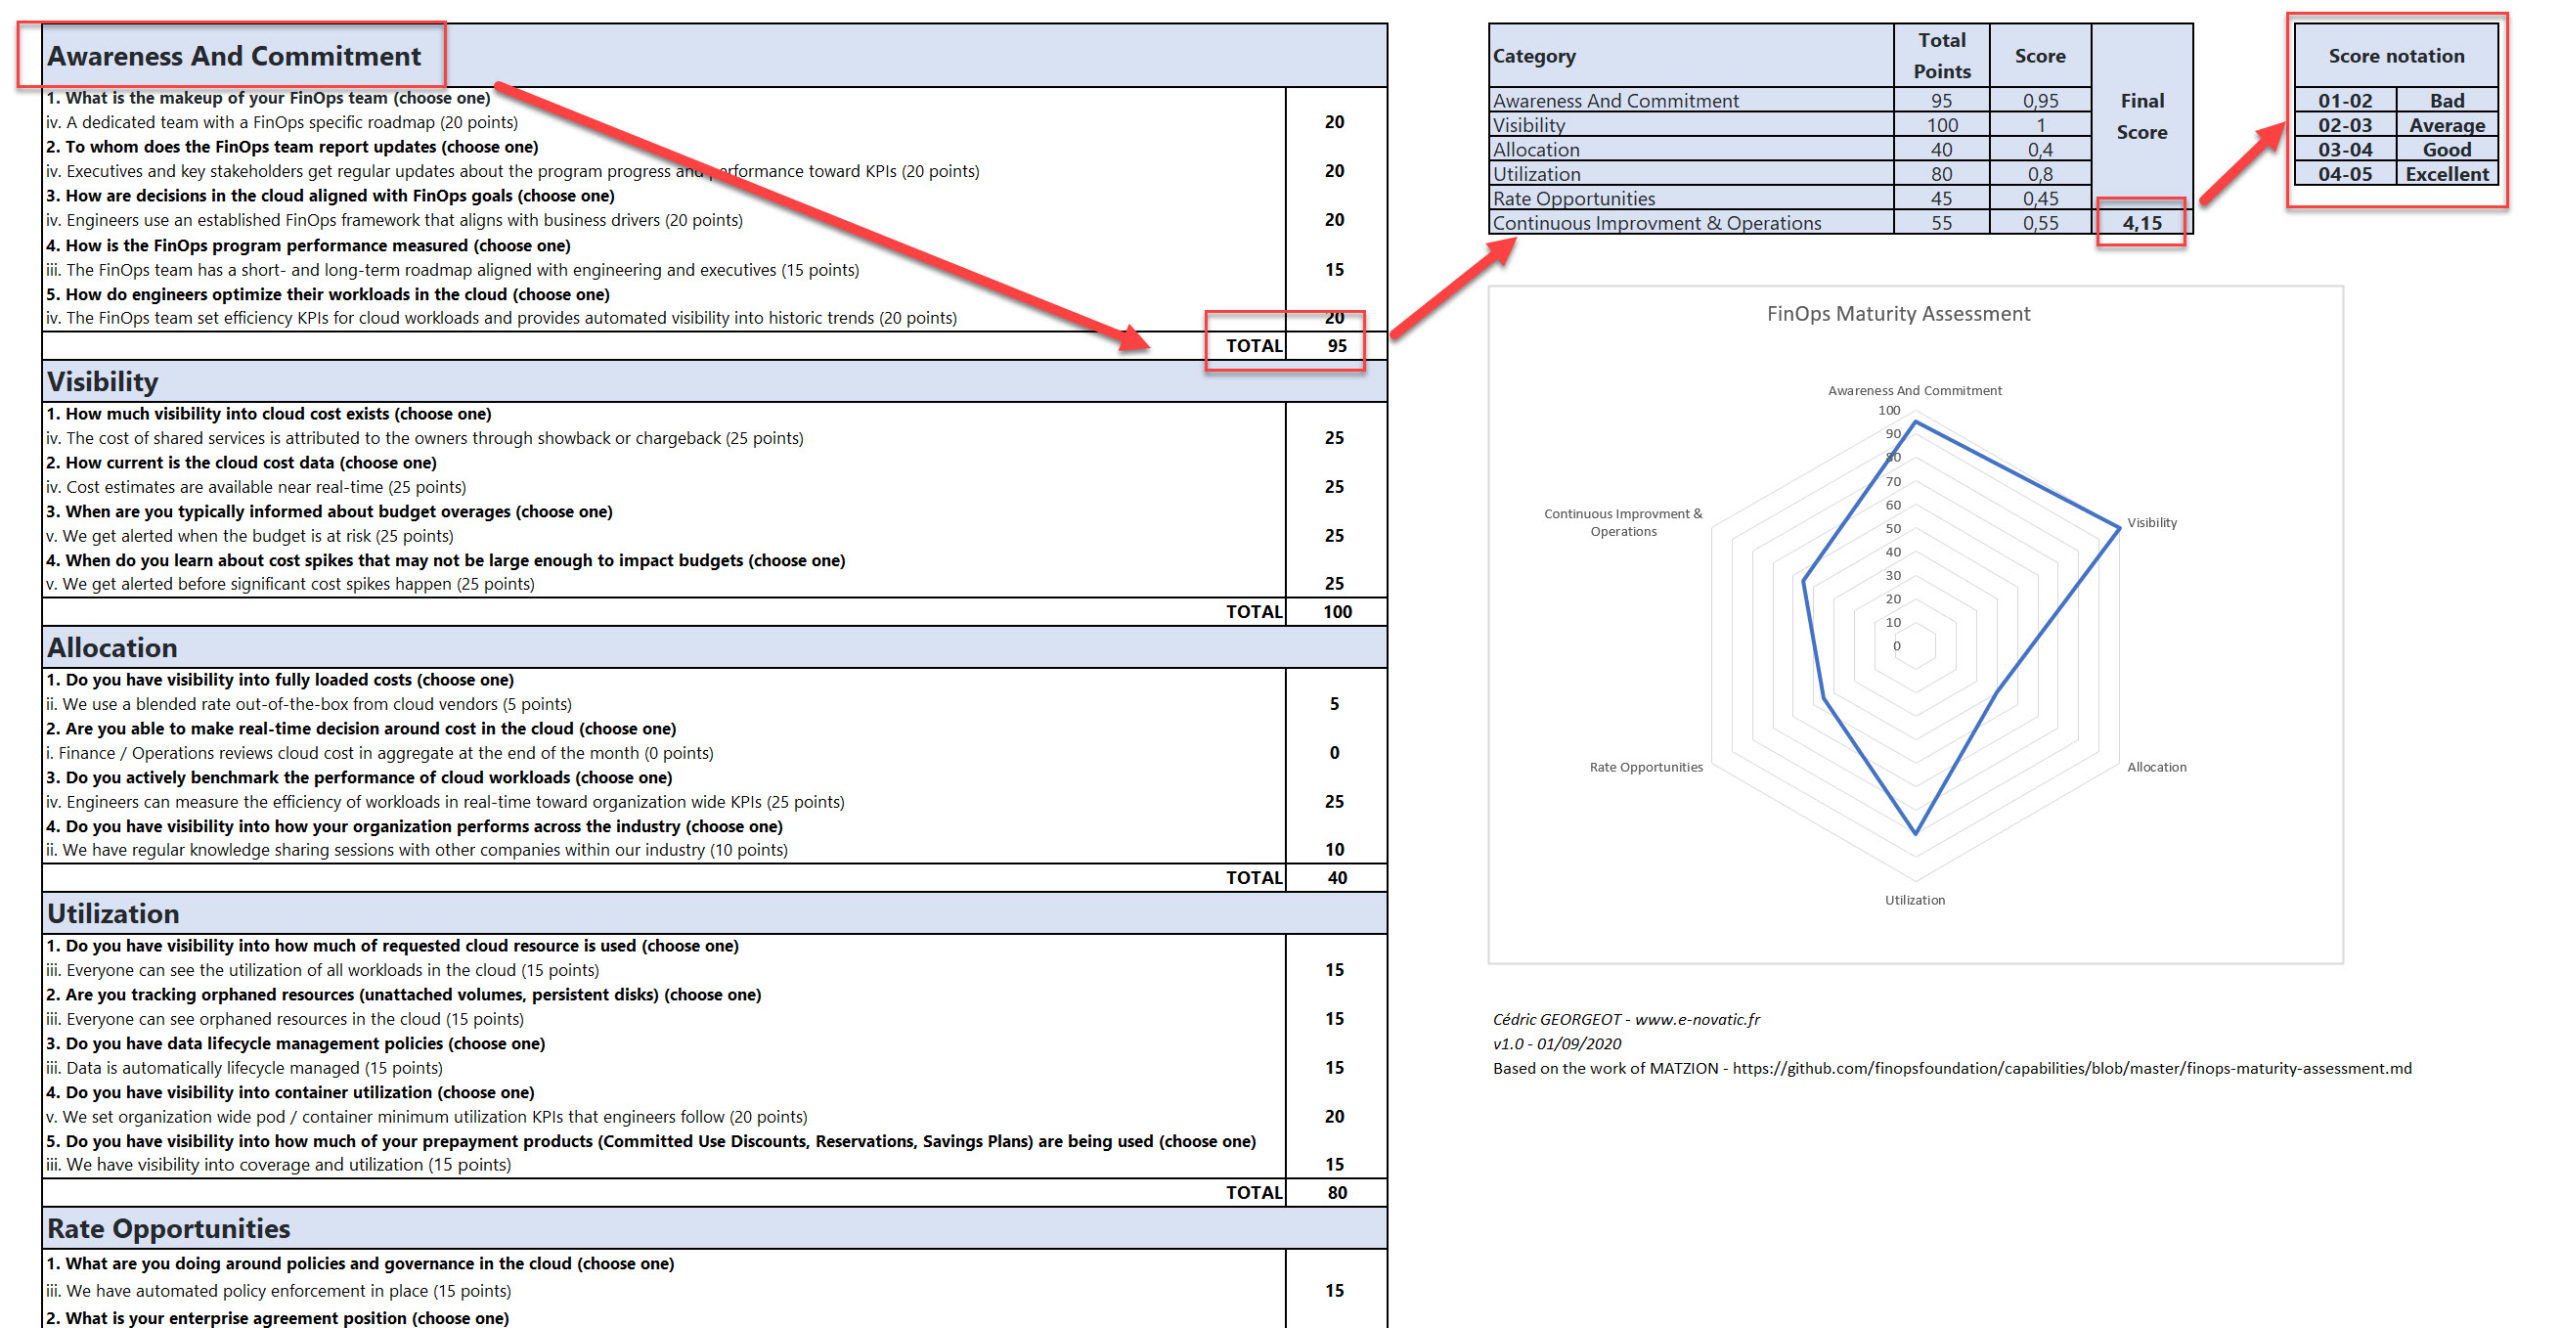Click the Rate Opportunities label on radar chart

(1646, 767)
